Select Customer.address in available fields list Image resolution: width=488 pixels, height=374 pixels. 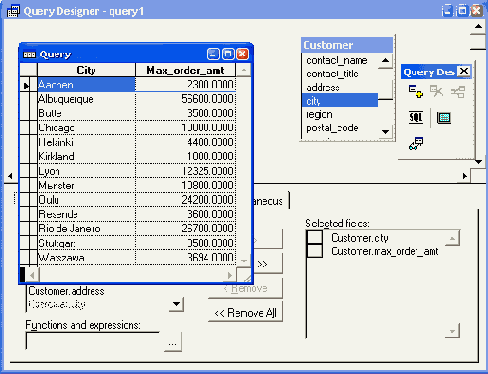click(x=66, y=291)
